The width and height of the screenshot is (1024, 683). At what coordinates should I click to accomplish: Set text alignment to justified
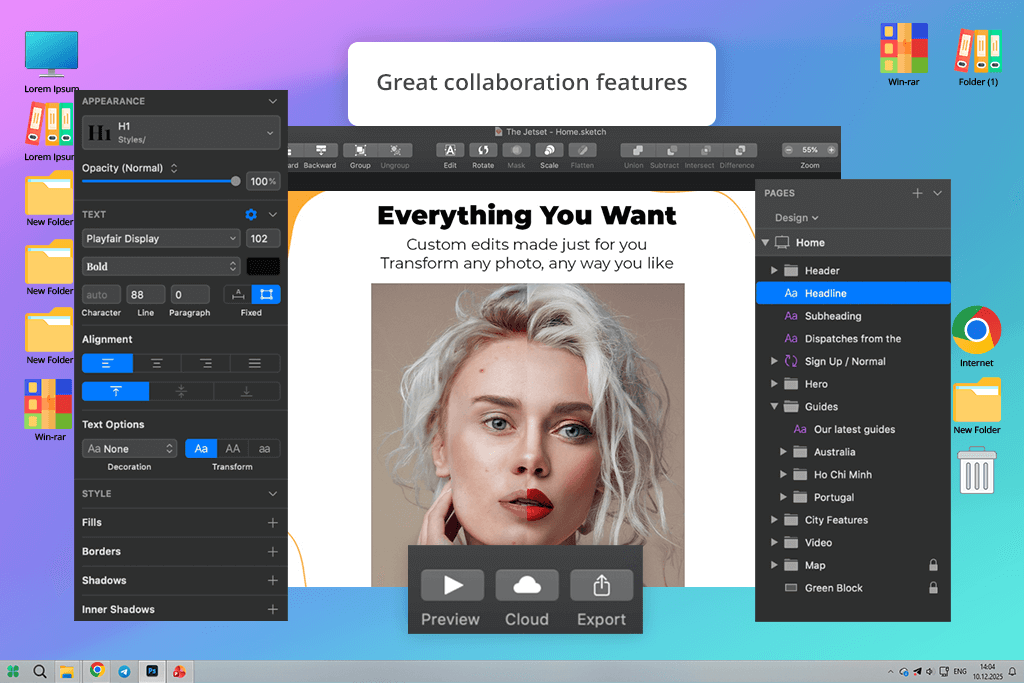pos(255,363)
